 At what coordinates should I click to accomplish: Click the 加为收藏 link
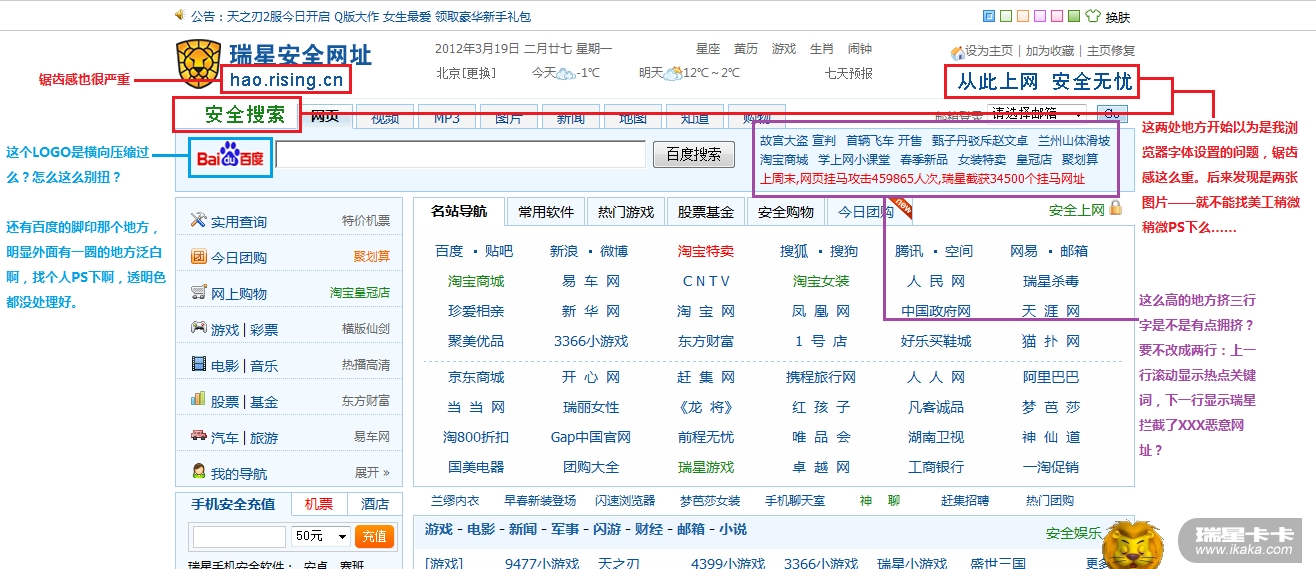[x=1050, y=51]
